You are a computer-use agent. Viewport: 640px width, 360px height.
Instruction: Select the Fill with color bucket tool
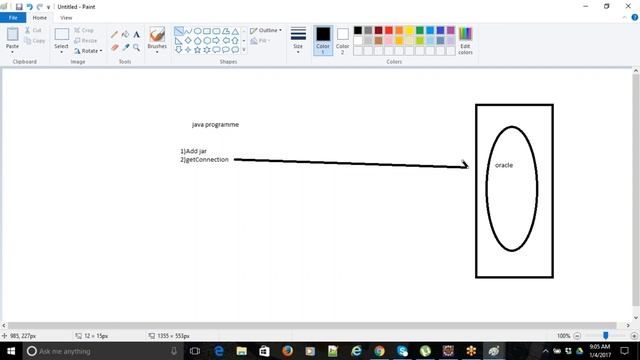point(126,35)
